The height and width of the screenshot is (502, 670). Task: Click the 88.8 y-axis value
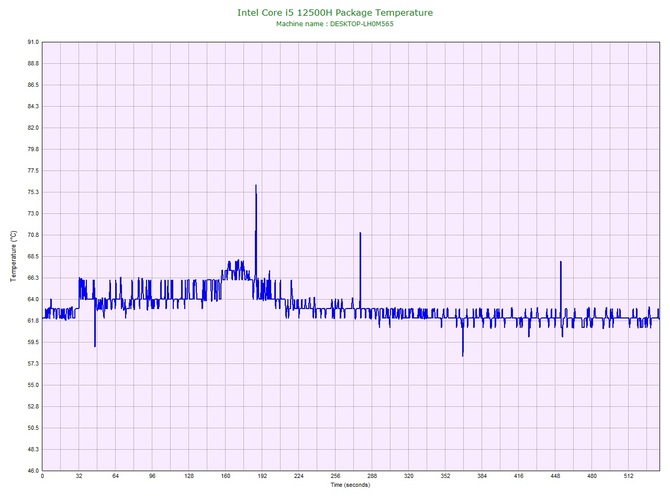[33, 63]
